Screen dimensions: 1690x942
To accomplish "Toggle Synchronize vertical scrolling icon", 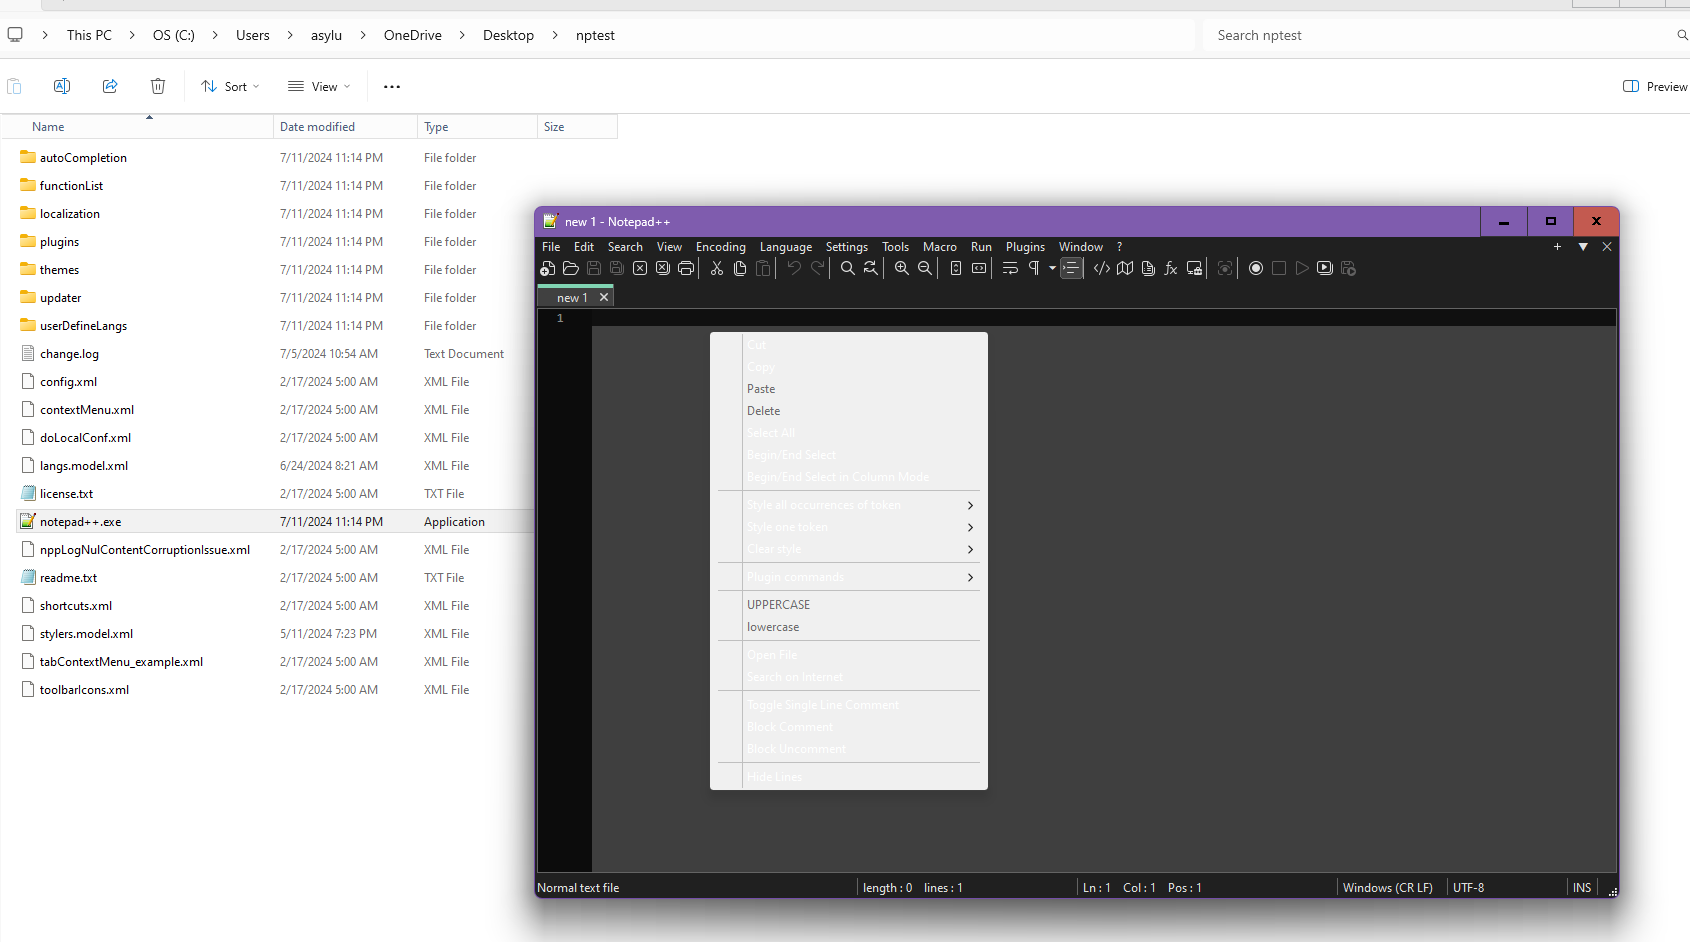I will point(956,268).
